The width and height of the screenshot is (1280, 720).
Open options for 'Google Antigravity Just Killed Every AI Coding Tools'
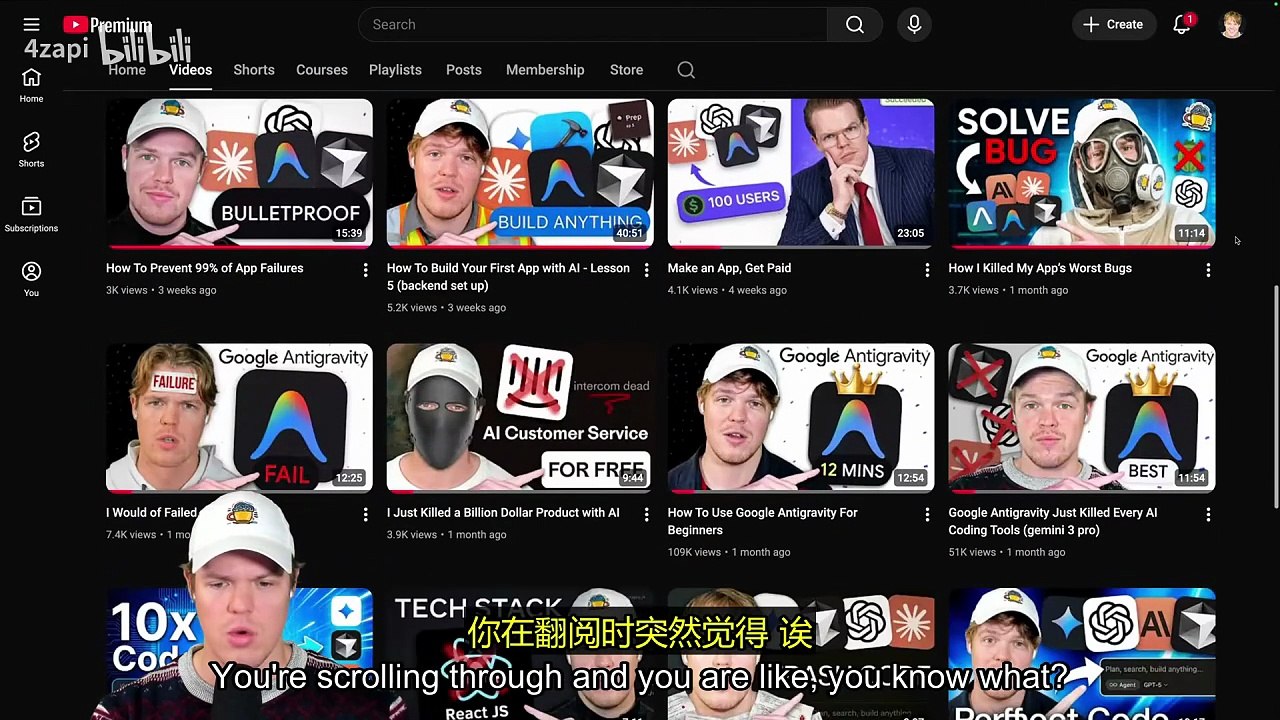click(1208, 514)
